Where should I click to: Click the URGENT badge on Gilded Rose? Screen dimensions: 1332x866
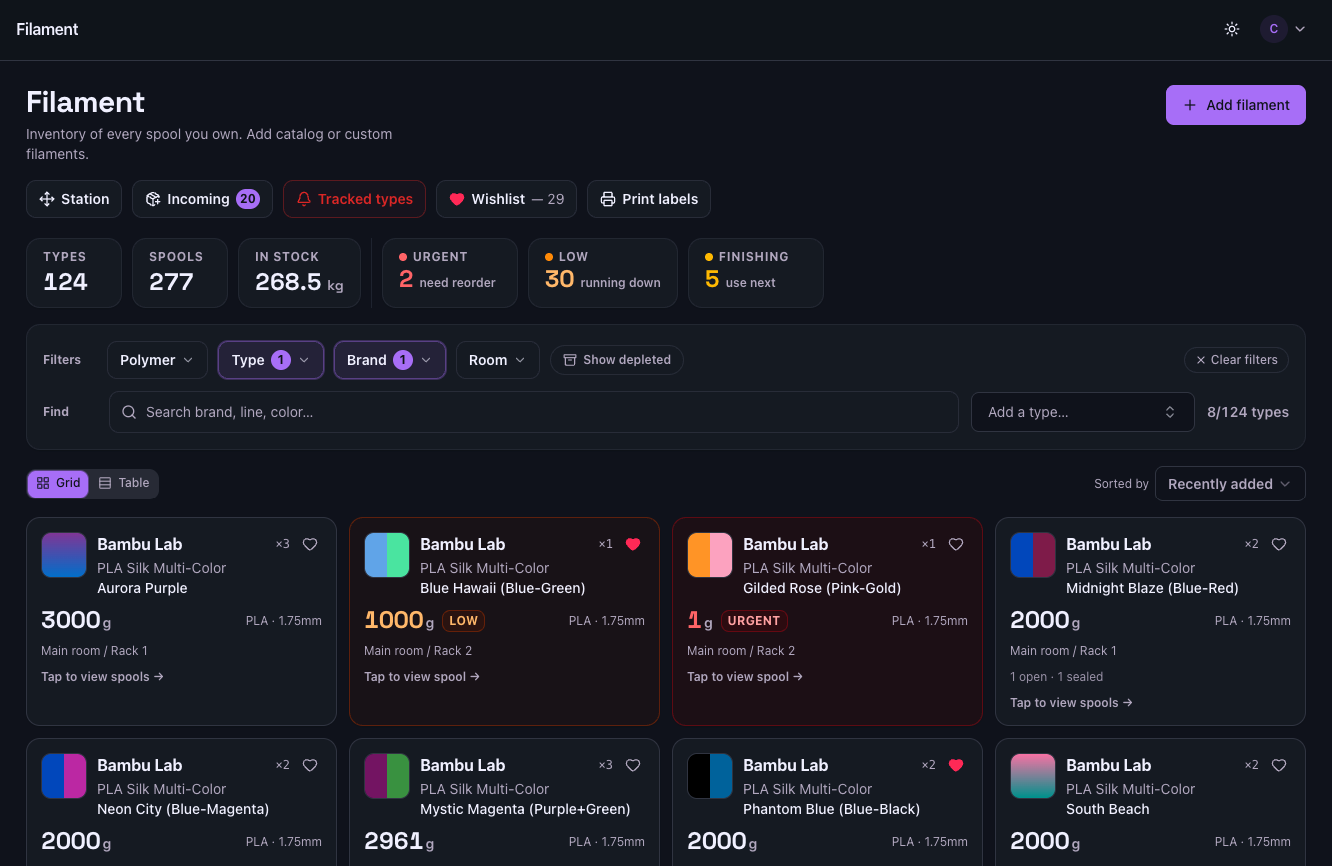tap(754, 621)
